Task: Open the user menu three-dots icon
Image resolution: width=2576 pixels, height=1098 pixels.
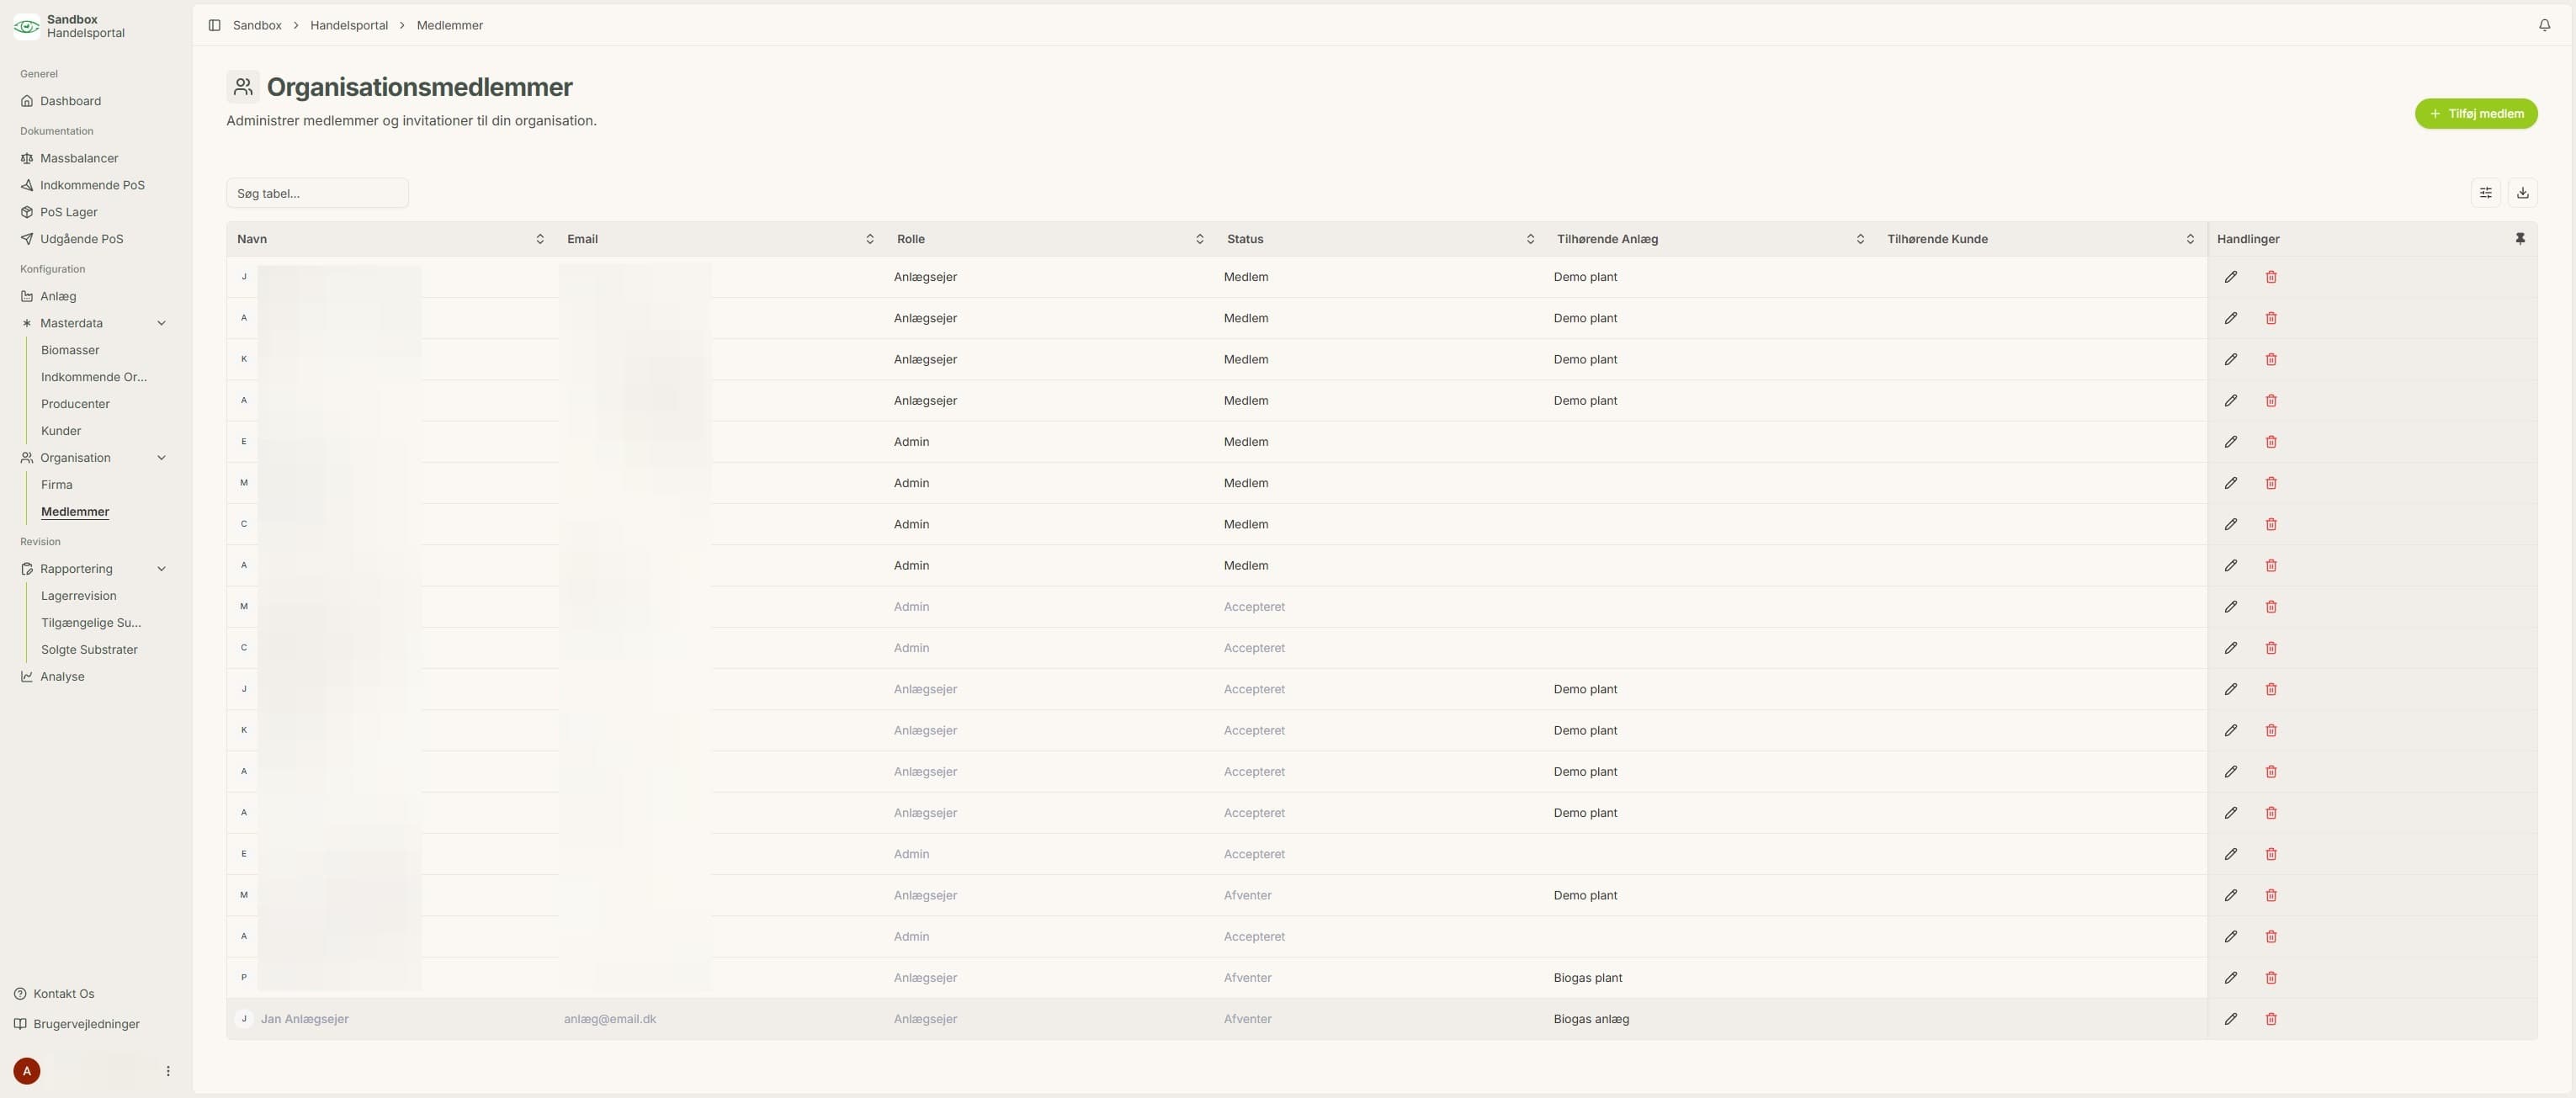Action: [168, 1071]
